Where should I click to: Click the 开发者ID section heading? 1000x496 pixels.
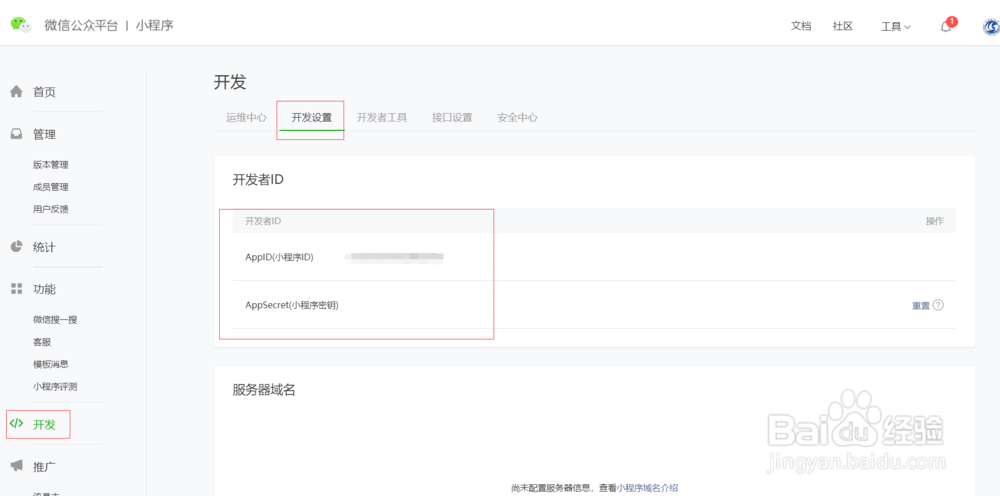(x=258, y=180)
